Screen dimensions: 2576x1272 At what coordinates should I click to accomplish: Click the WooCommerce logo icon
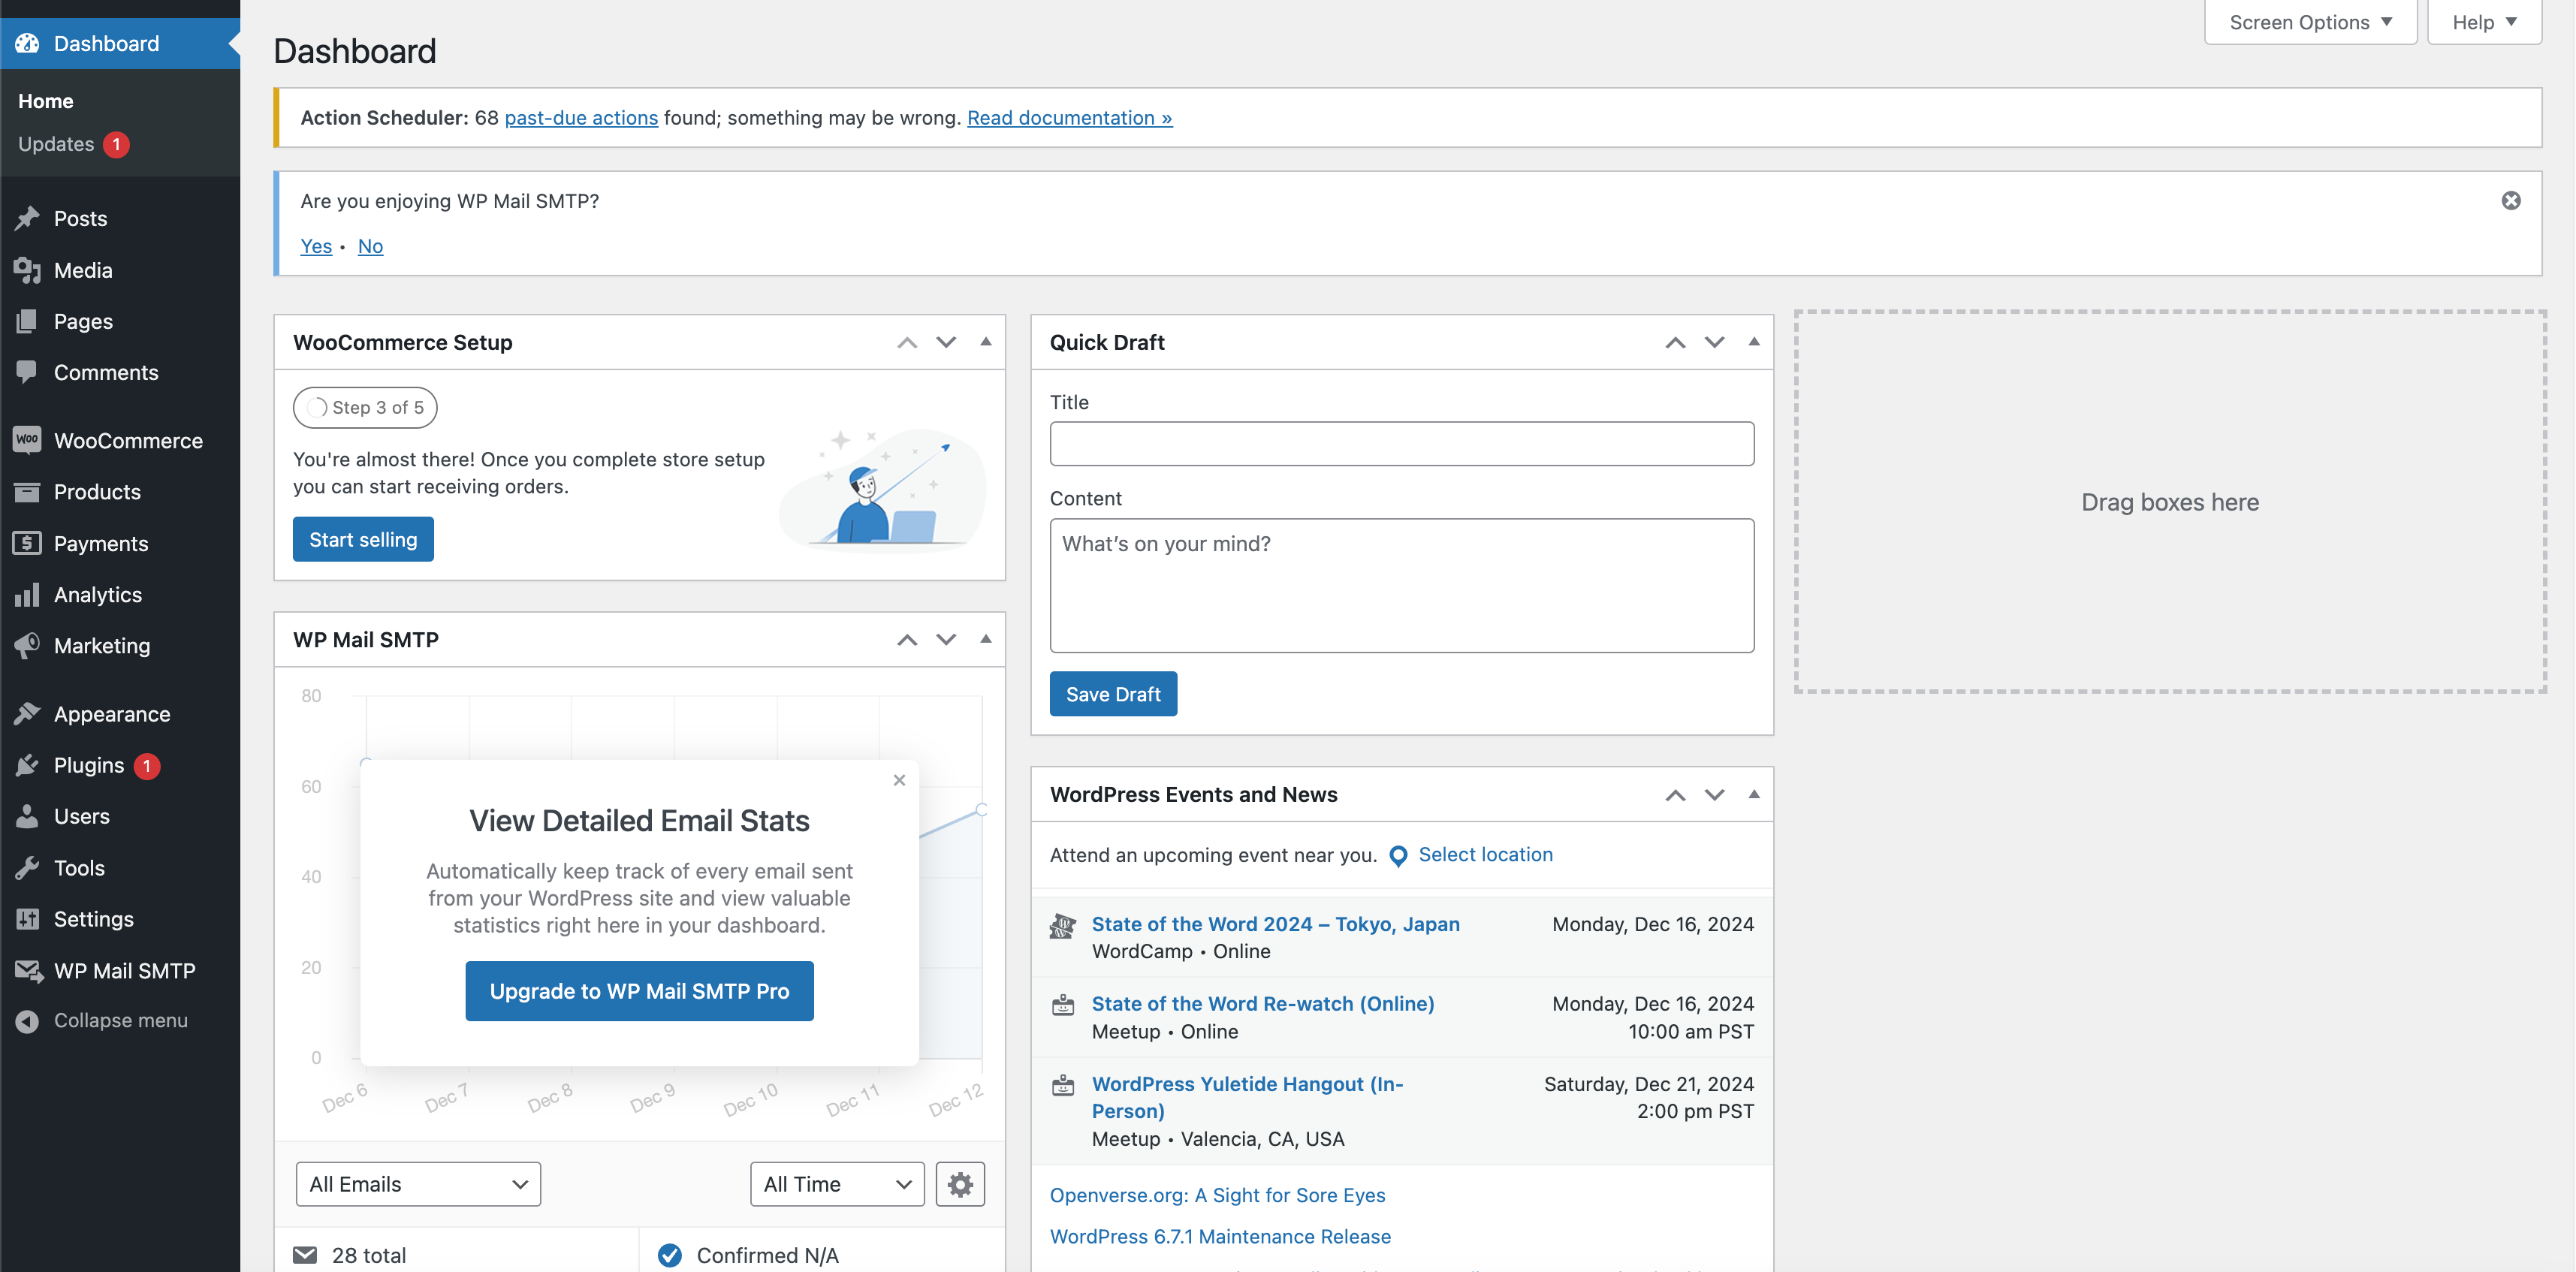[x=27, y=440]
